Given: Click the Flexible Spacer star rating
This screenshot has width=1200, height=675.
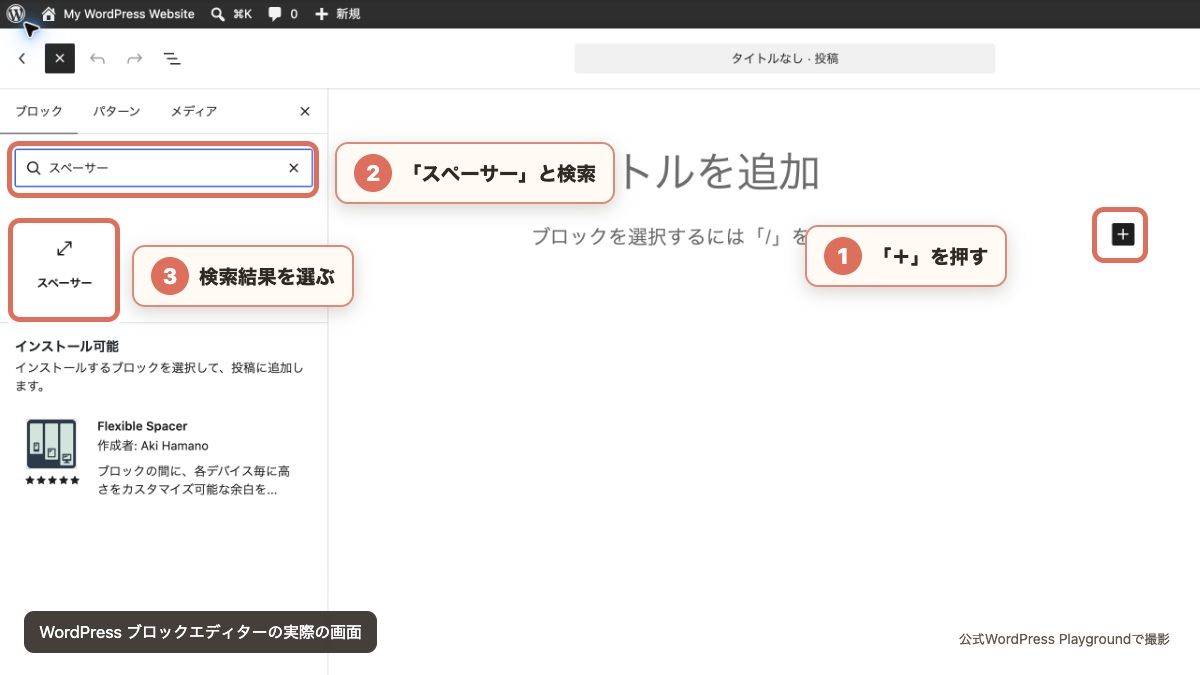Looking at the screenshot, I should point(52,481).
